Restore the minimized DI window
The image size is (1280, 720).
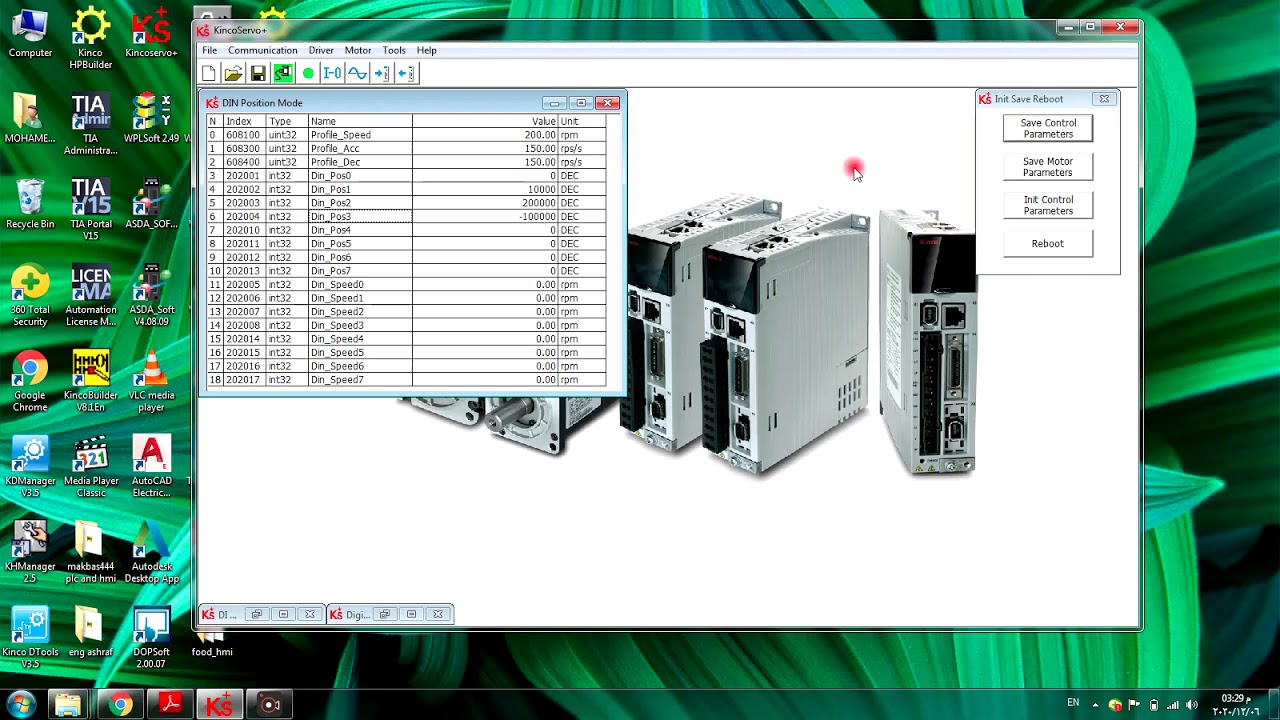coord(257,614)
